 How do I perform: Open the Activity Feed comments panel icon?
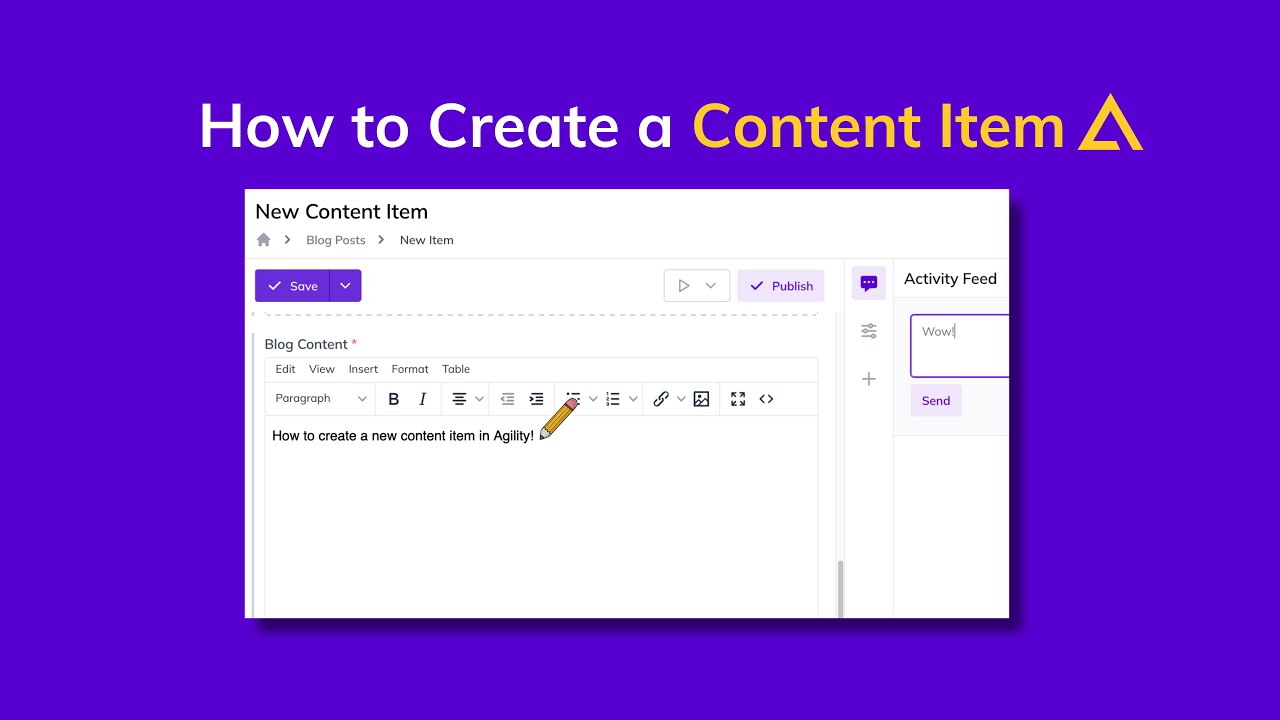coord(869,283)
